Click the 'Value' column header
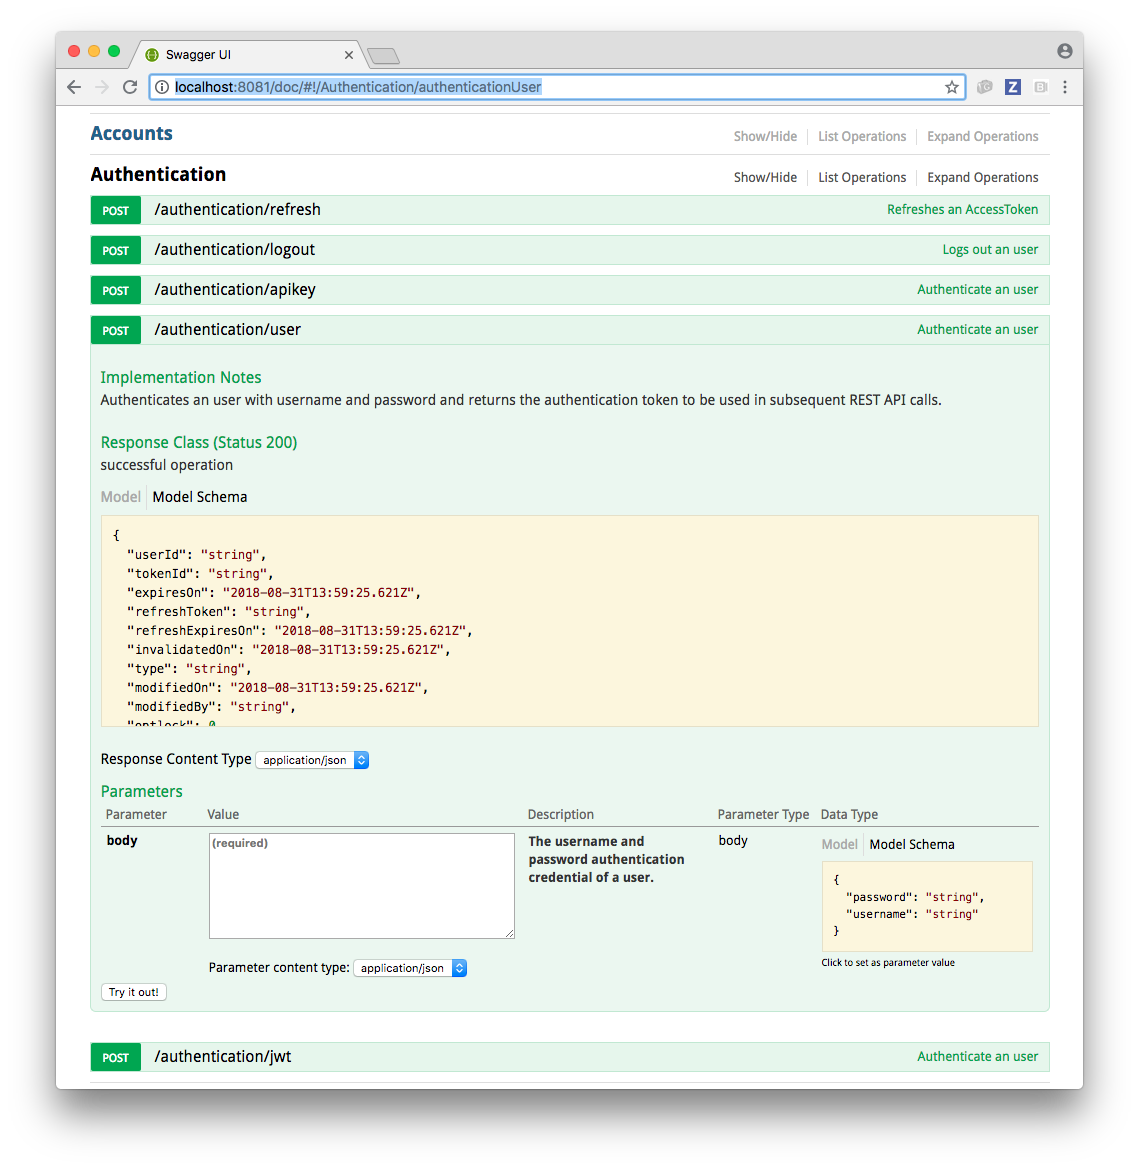 pos(223,814)
